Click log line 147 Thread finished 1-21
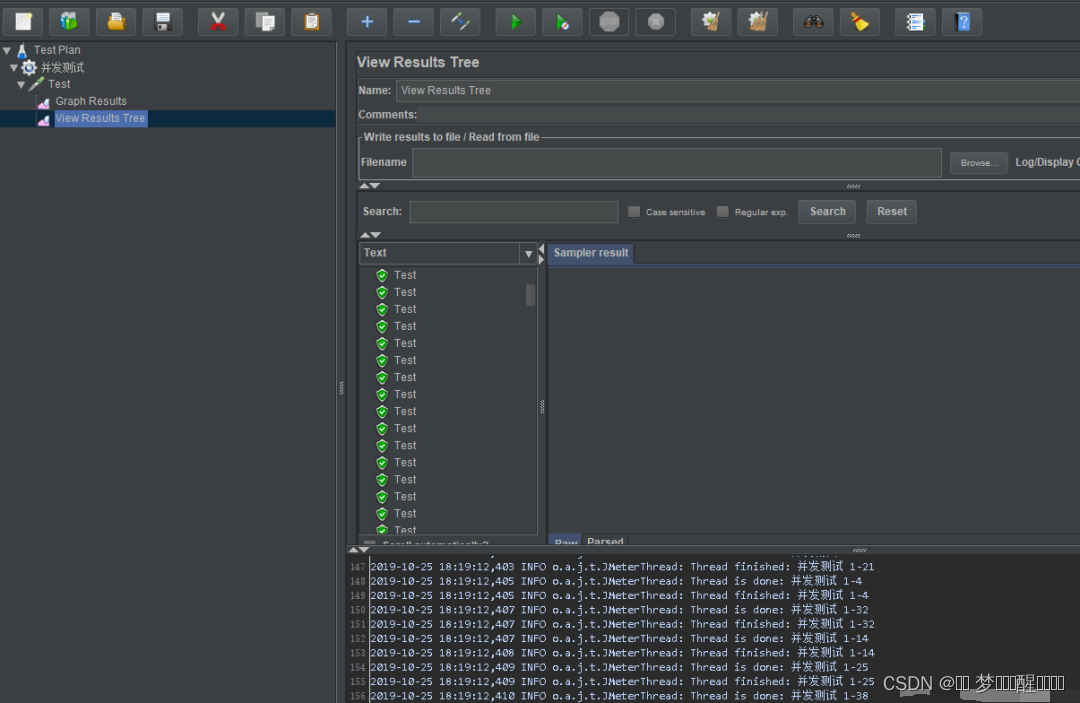The image size is (1080, 703). point(621,567)
